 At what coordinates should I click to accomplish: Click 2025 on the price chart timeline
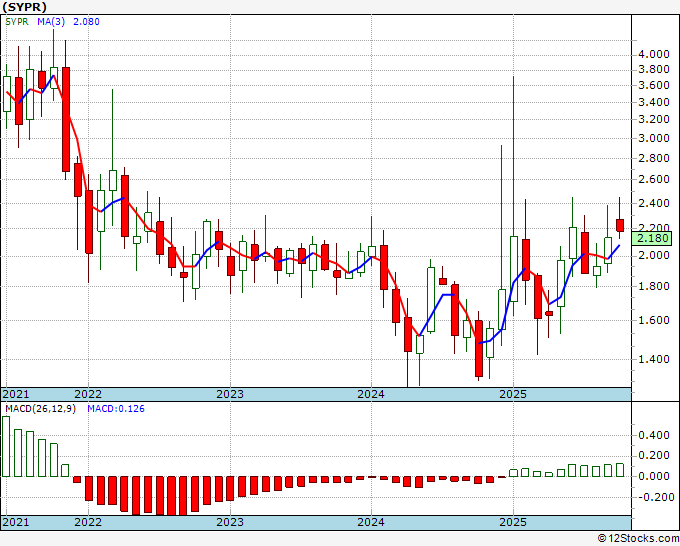pos(513,394)
